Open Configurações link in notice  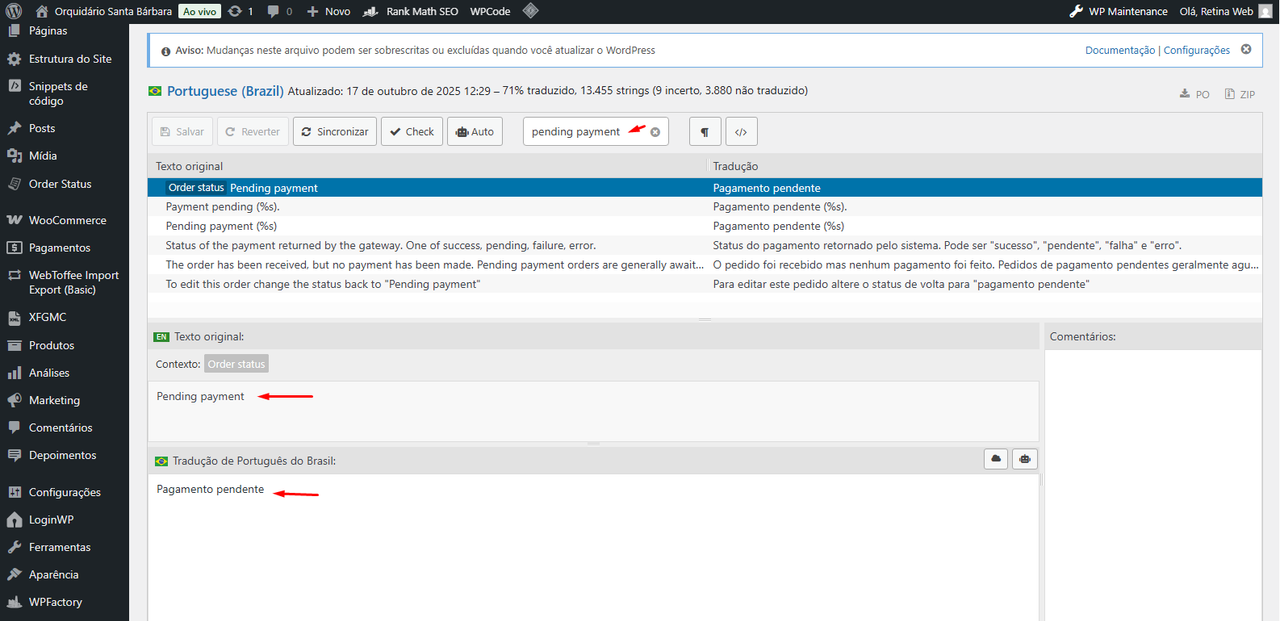(x=1196, y=50)
